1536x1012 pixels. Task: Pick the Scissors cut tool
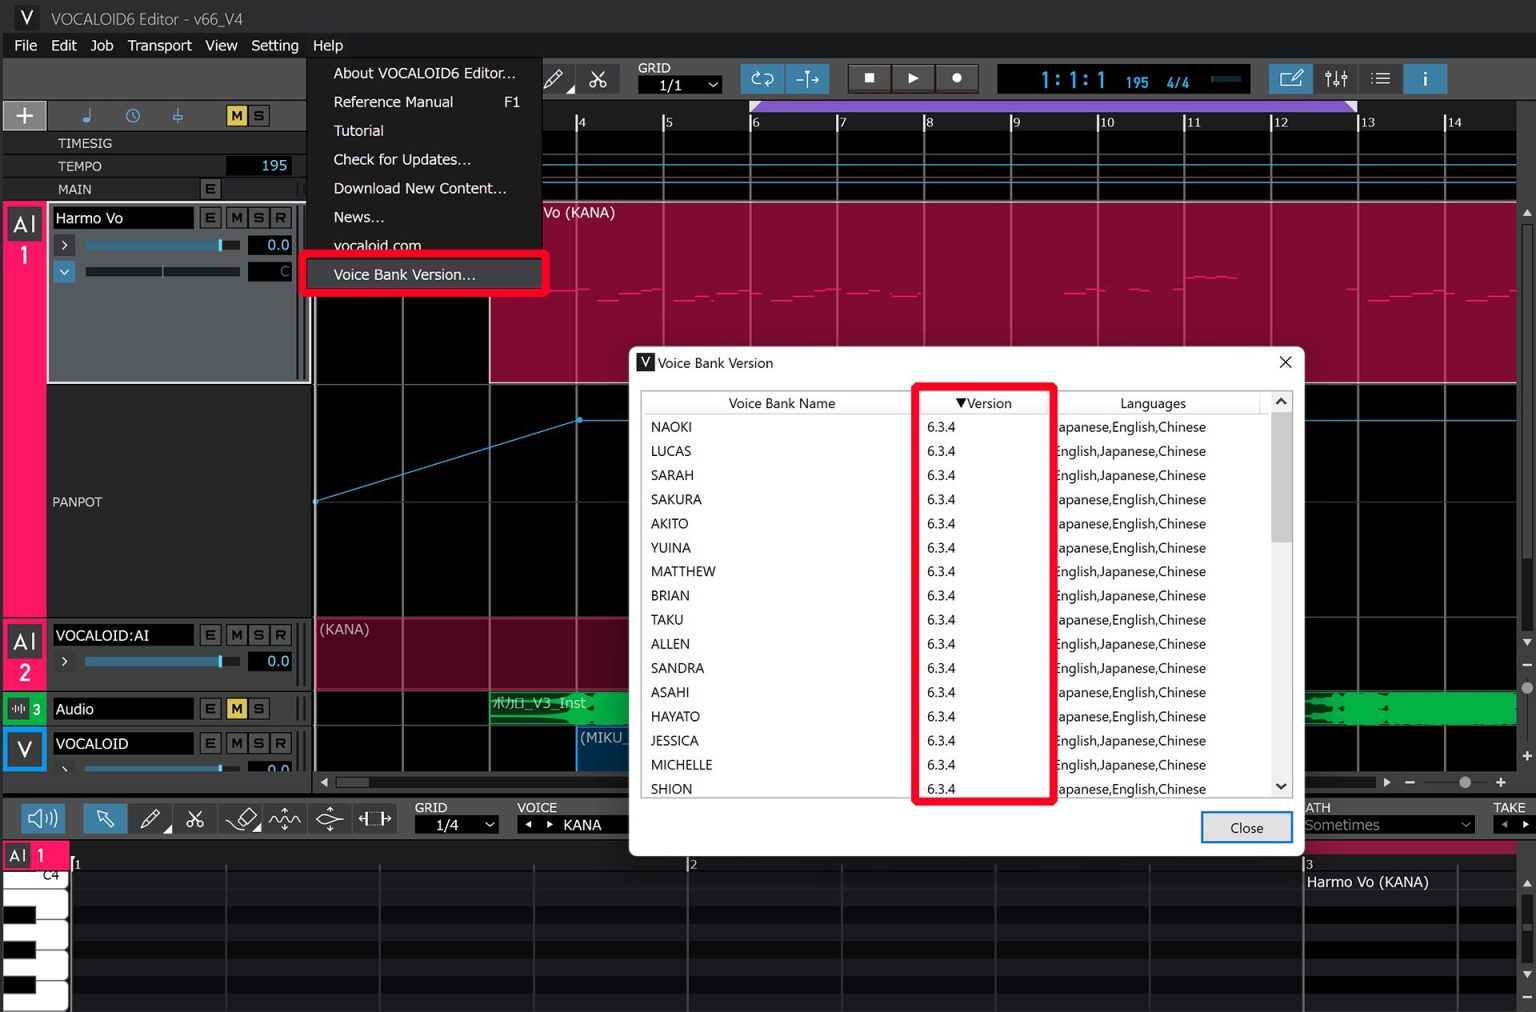pos(195,818)
